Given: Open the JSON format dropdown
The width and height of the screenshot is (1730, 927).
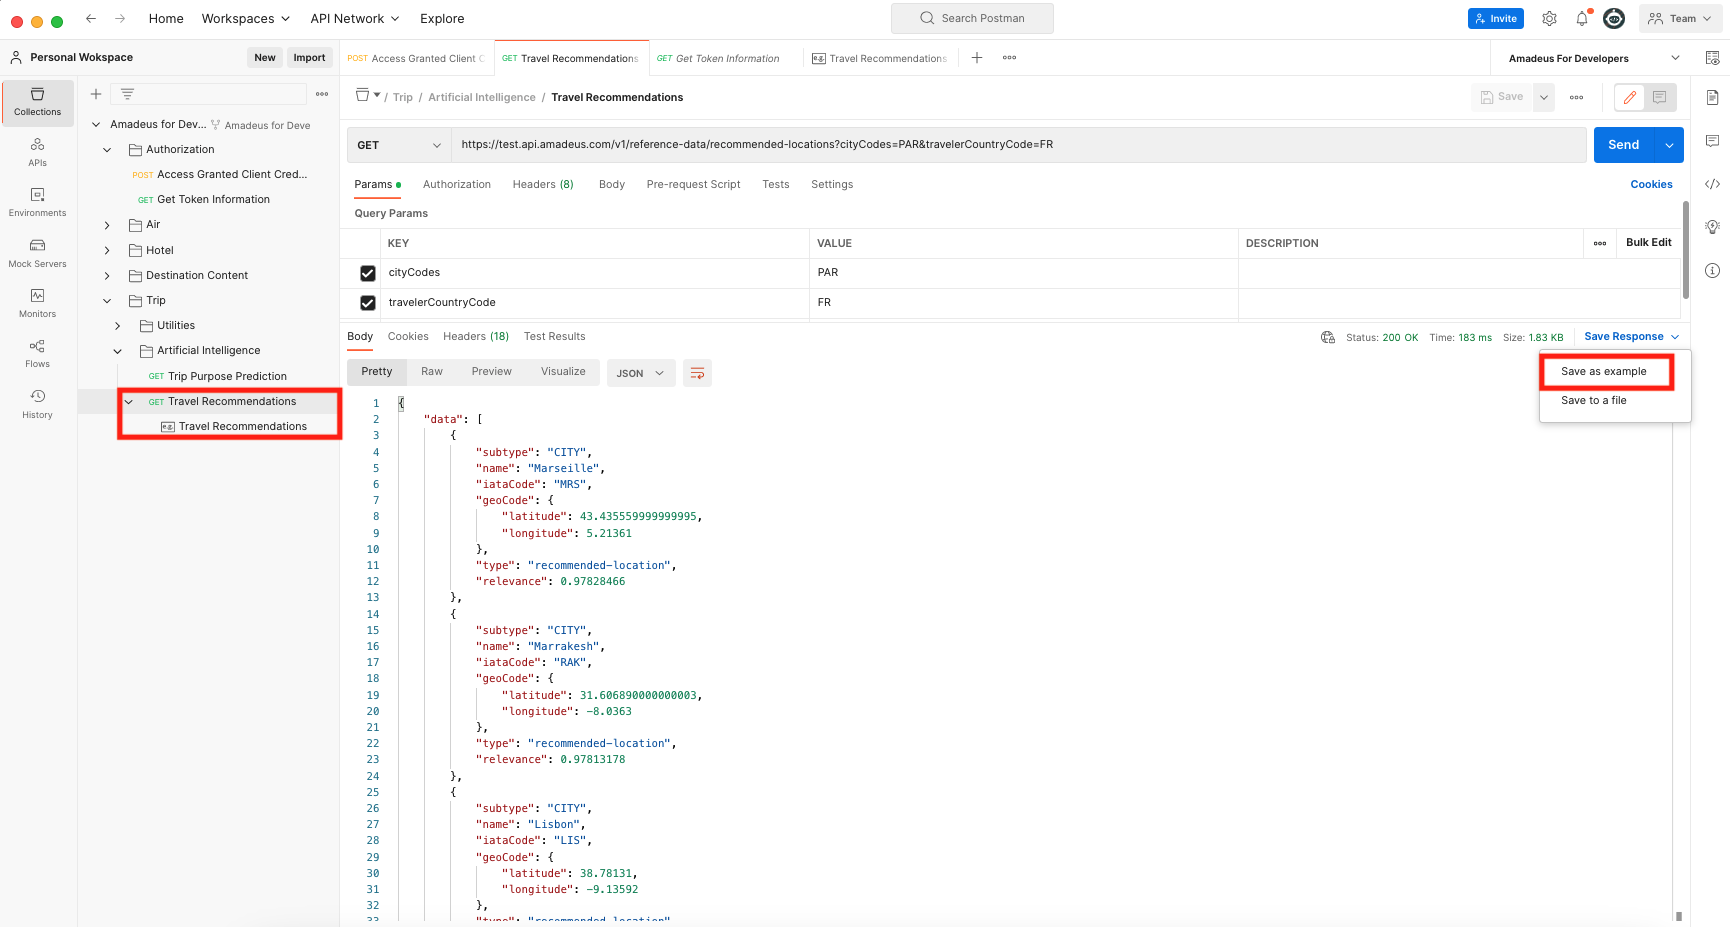Looking at the screenshot, I should click(641, 373).
